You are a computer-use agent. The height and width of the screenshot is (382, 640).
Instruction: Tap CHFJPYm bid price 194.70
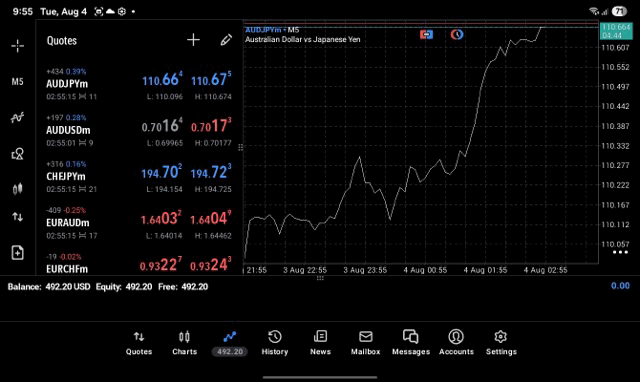(162, 172)
